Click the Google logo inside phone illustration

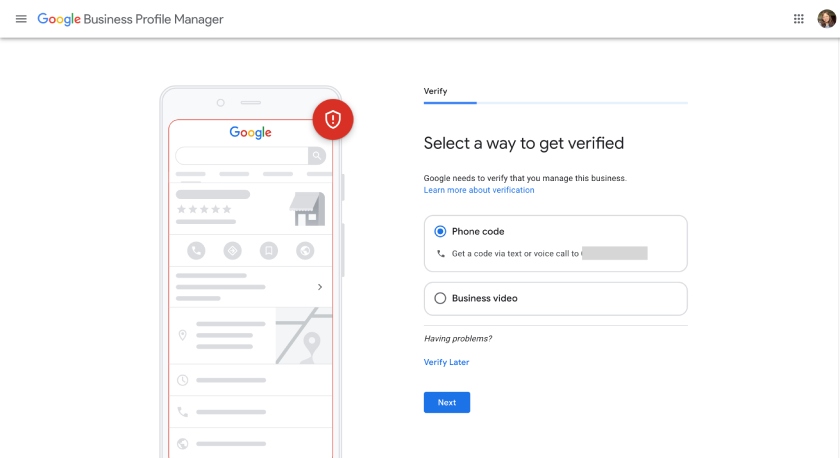[250, 133]
